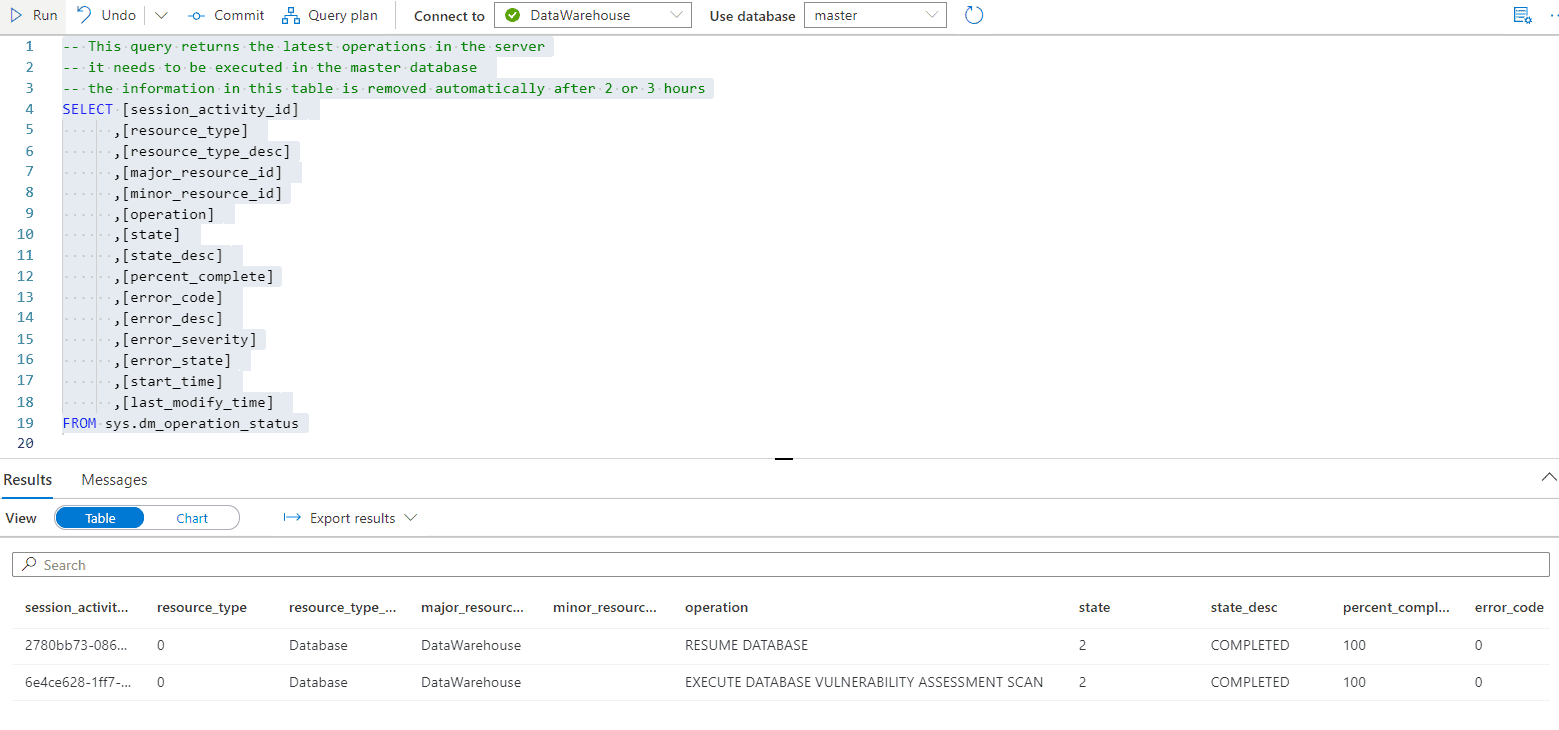Click the Commit button
1559x730 pixels.
coord(227,15)
